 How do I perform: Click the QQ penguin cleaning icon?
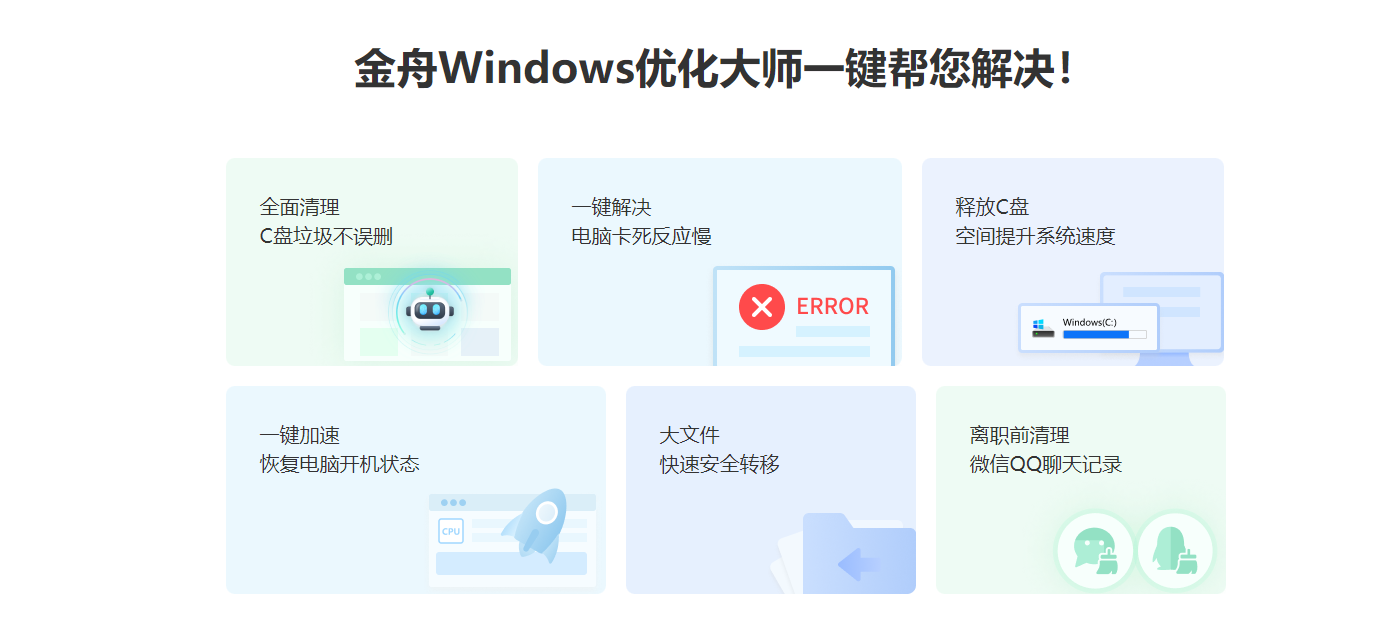pos(1175,551)
